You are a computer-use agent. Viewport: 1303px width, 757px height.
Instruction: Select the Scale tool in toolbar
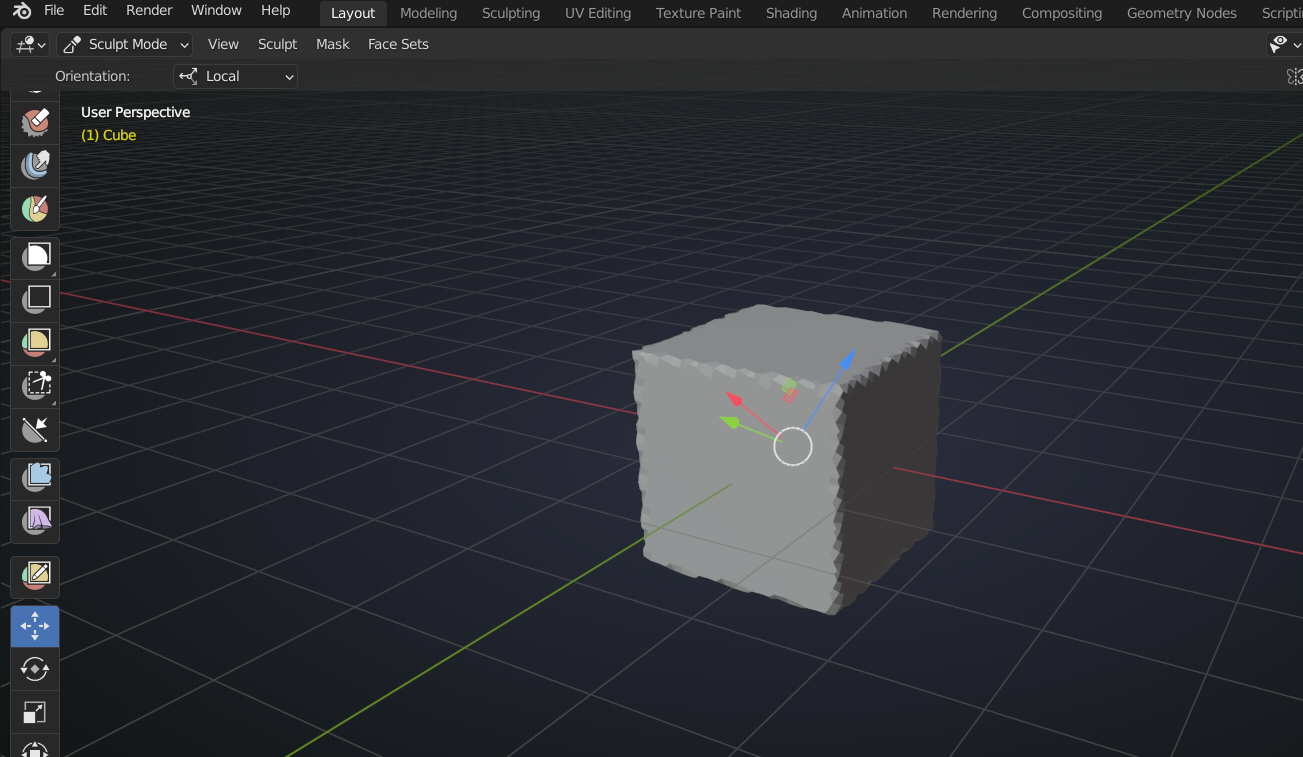[35, 712]
